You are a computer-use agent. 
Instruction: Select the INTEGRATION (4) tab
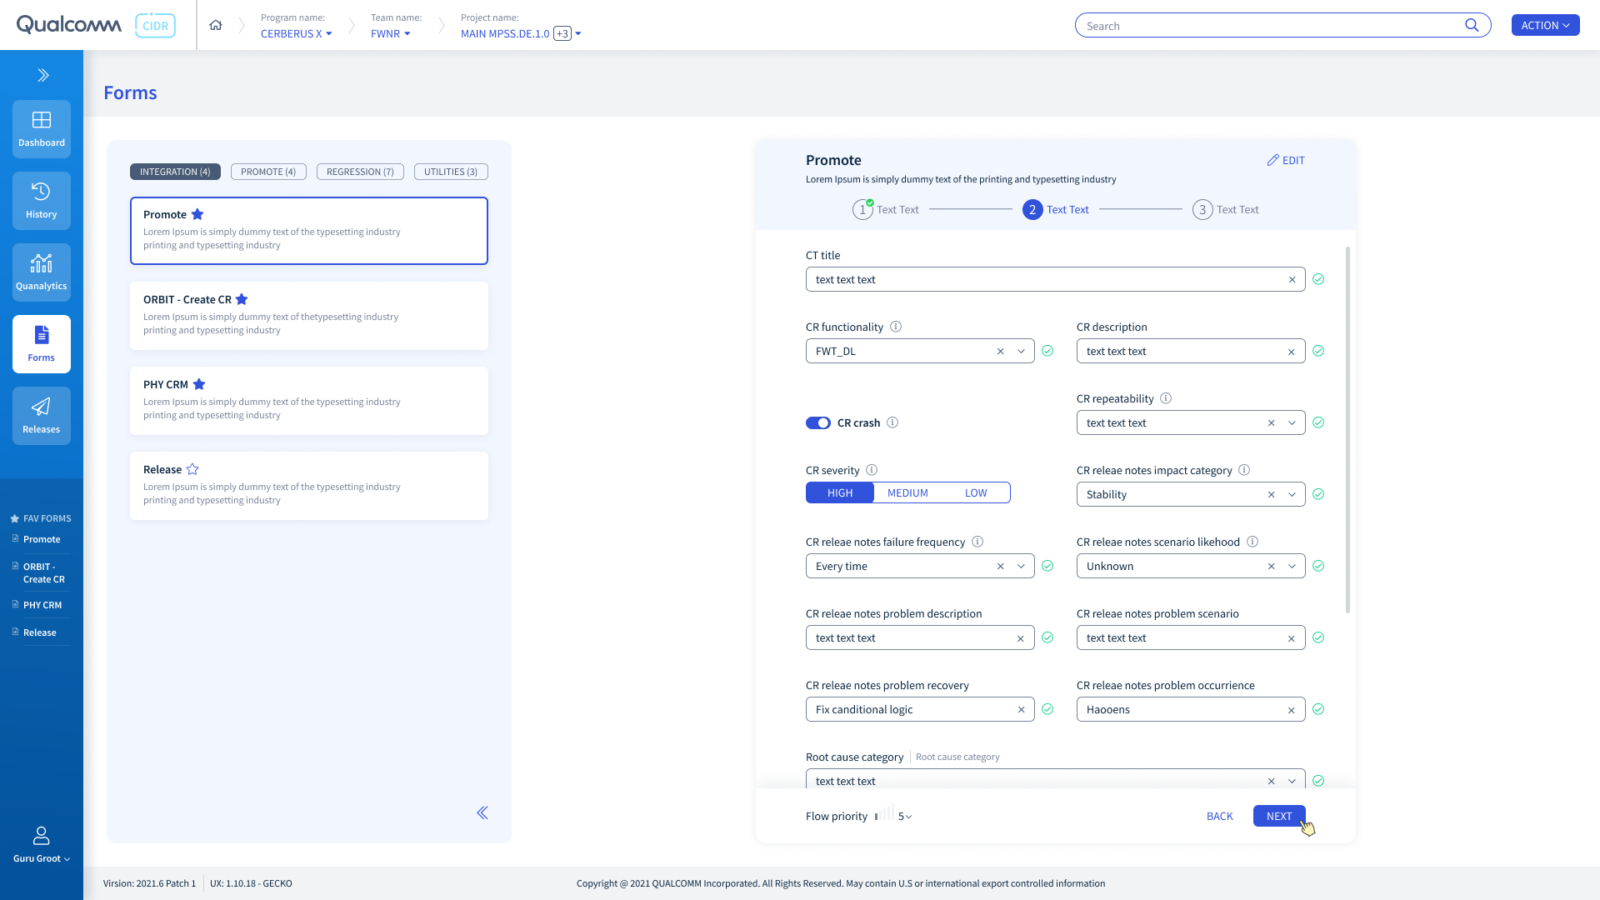pos(175,172)
